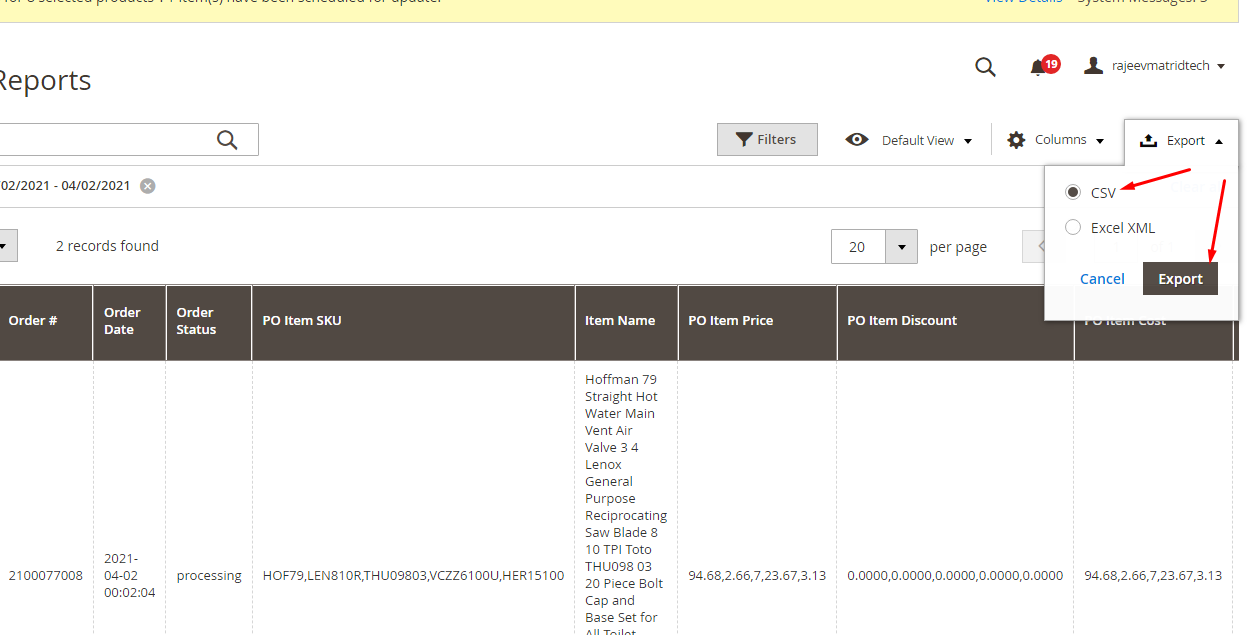Click the eye icon for Default View

tap(857, 140)
